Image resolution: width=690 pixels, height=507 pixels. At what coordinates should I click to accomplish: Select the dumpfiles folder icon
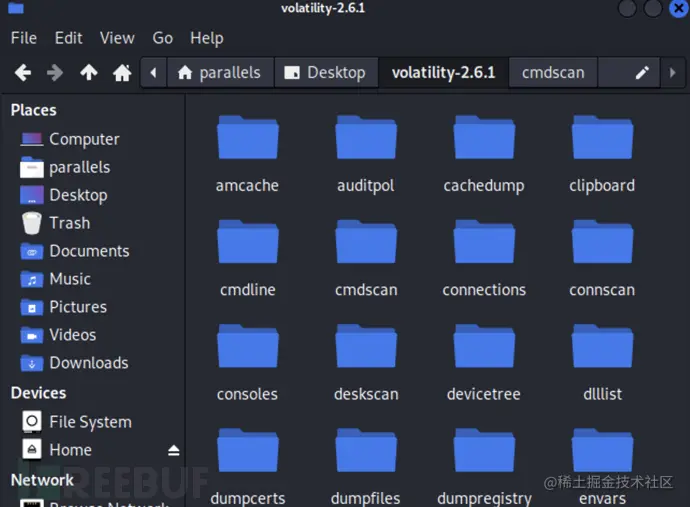pos(366,450)
